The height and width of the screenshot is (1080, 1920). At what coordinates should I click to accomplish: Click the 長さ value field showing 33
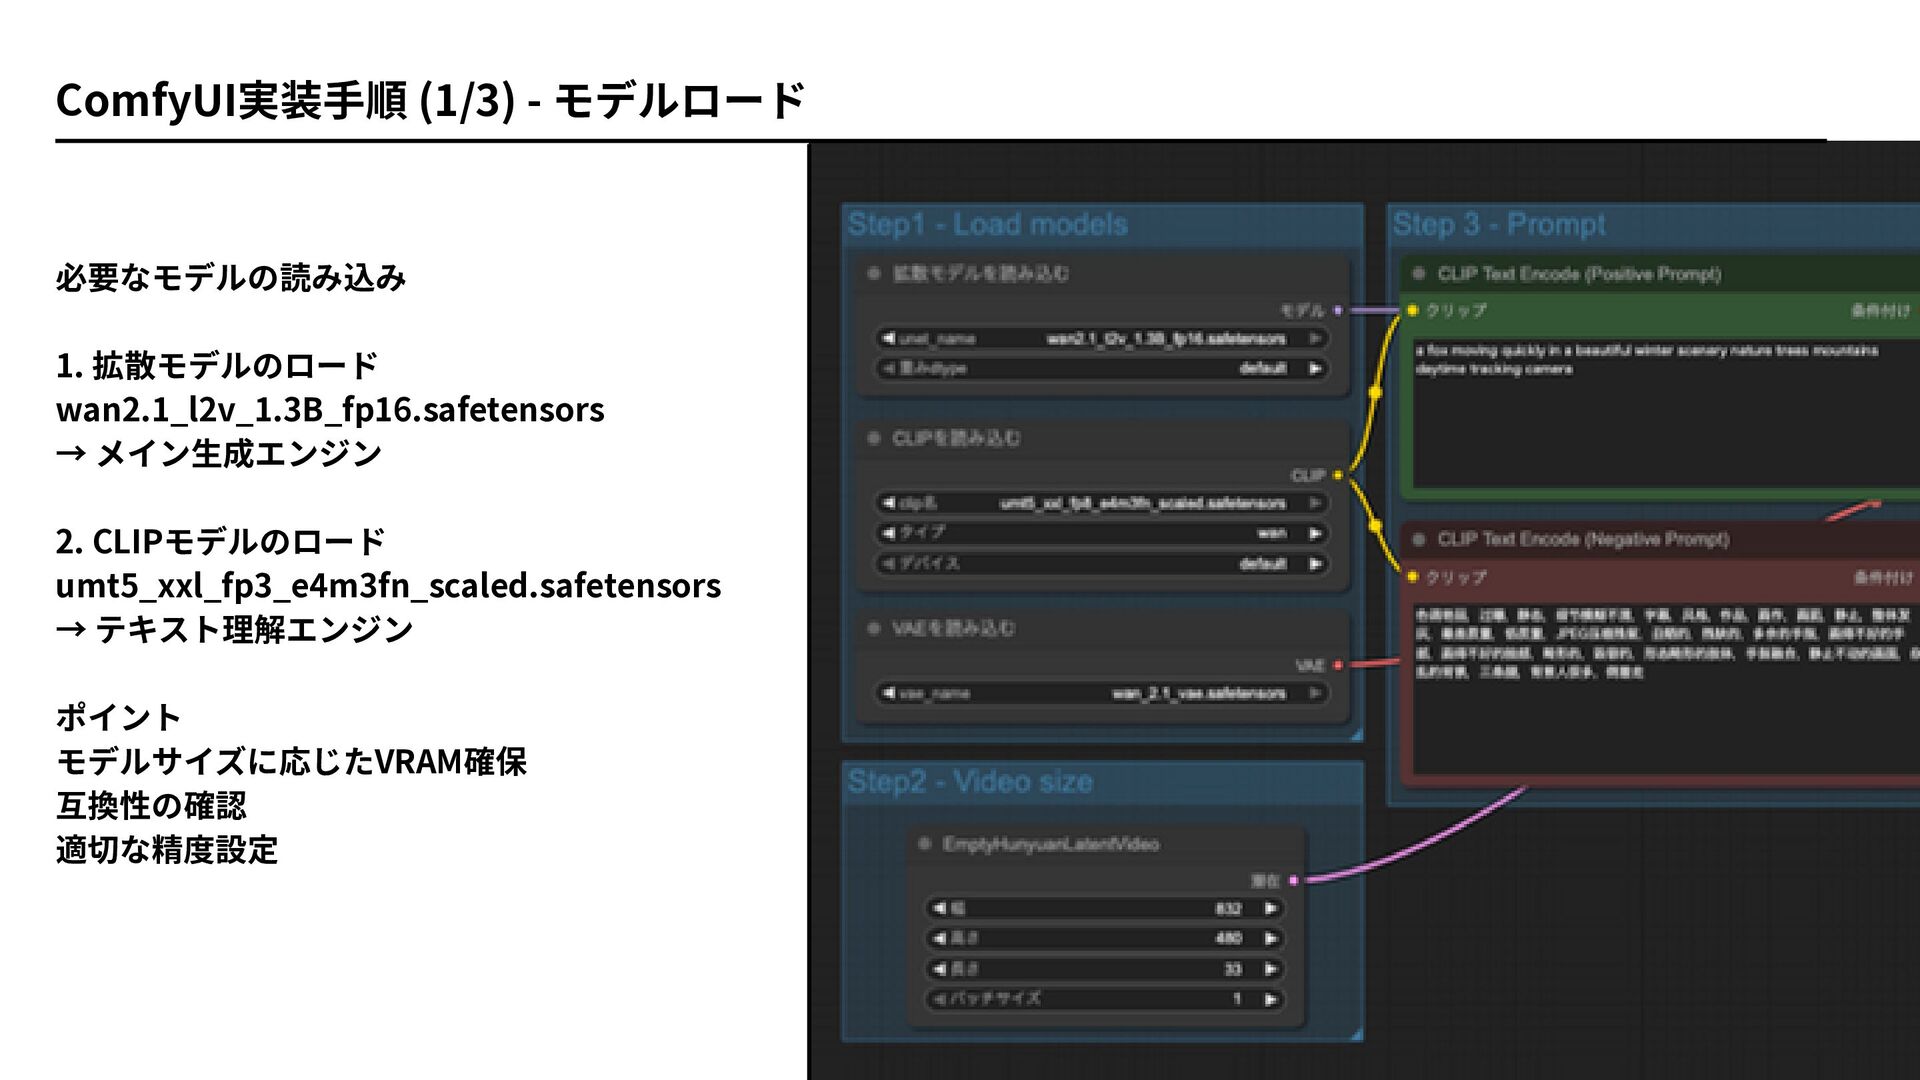click(x=1105, y=969)
